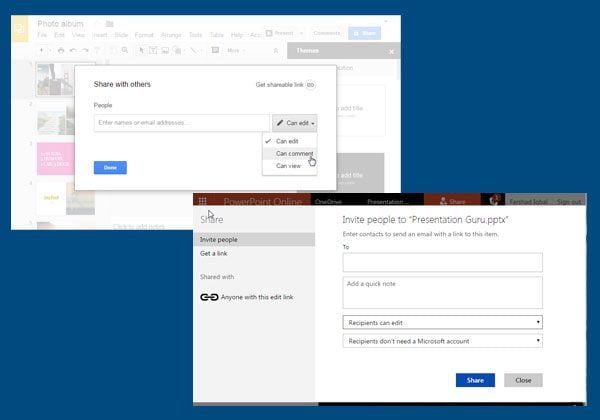The width and height of the screenshot is (600, 420).
Task: Redo using the Slides toolbar arrow
Action: pyautogui.click(x=85, y=50)
